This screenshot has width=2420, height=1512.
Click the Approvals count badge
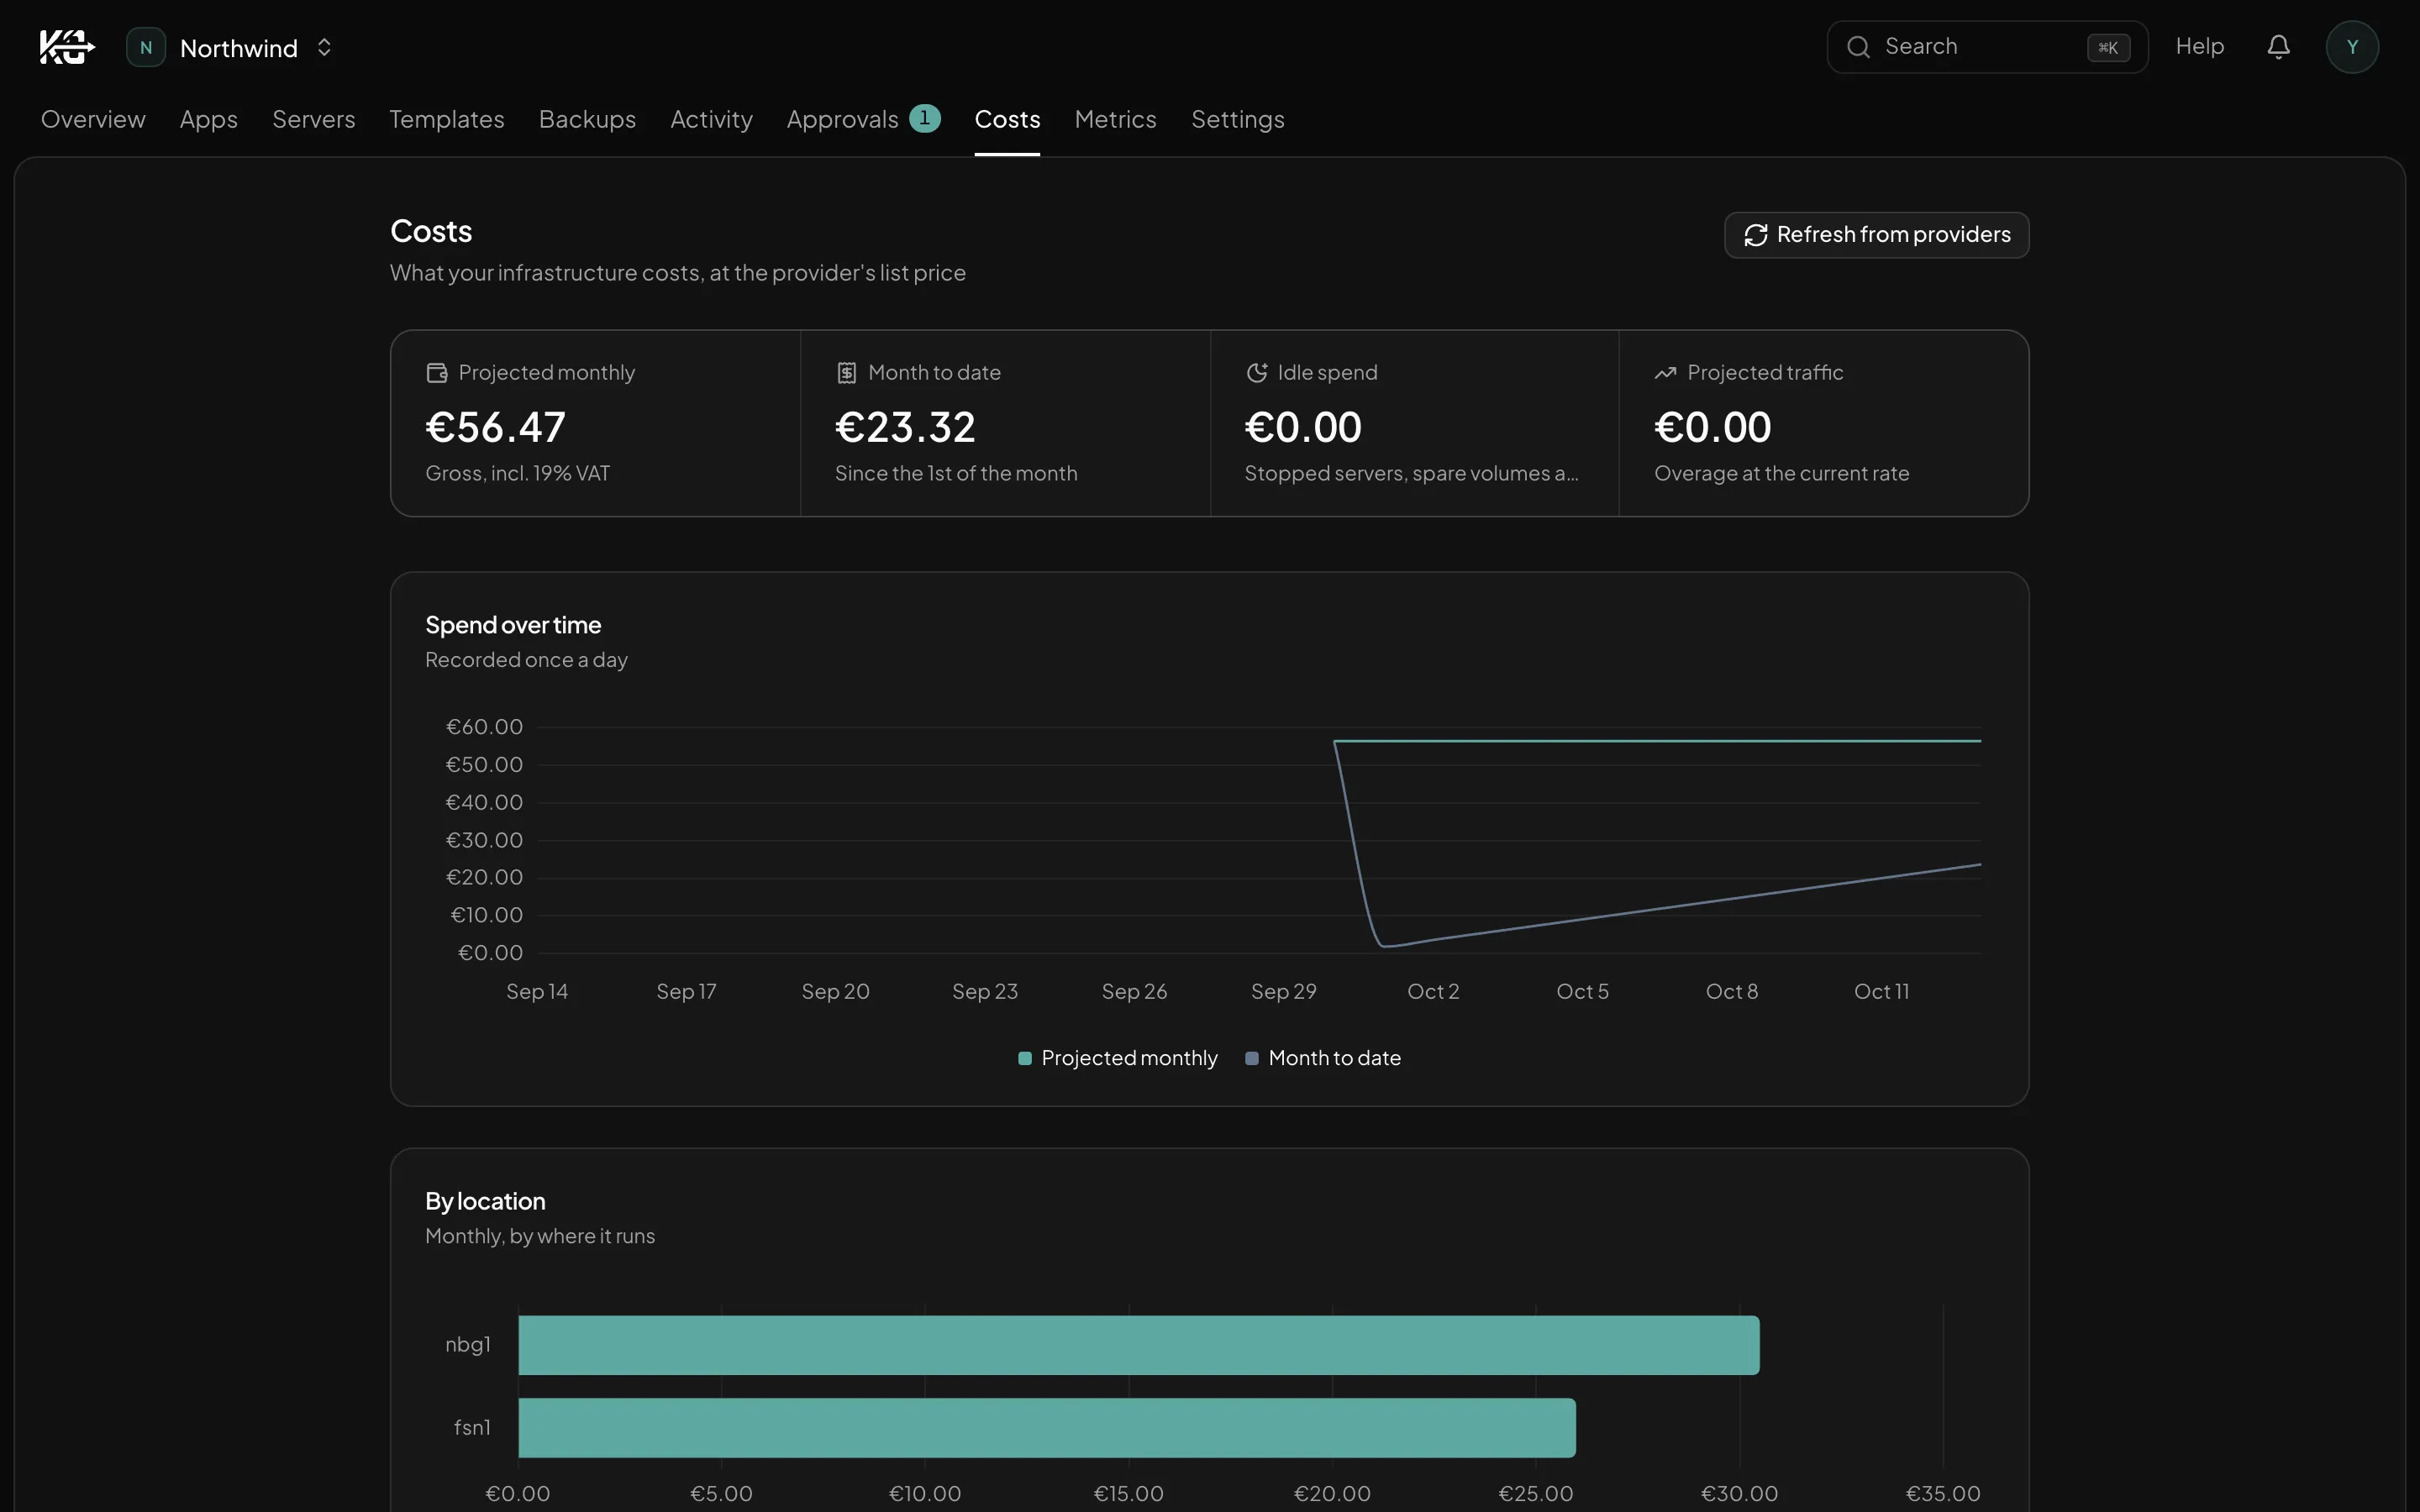point(925,118)
